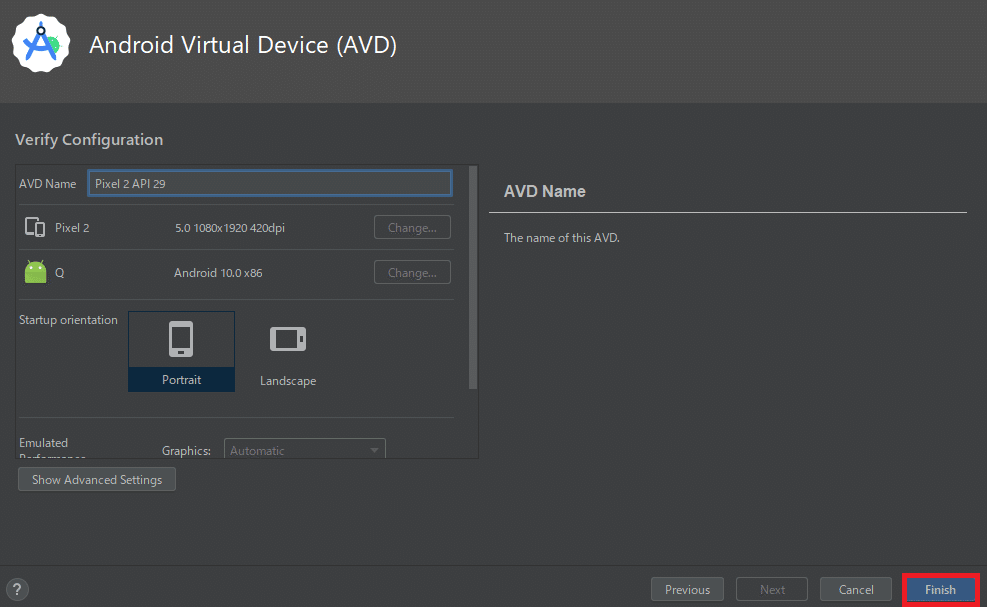Click the Pixel 2 device icon
Screen dimensions: 987x607
click(x=35, y=228)
